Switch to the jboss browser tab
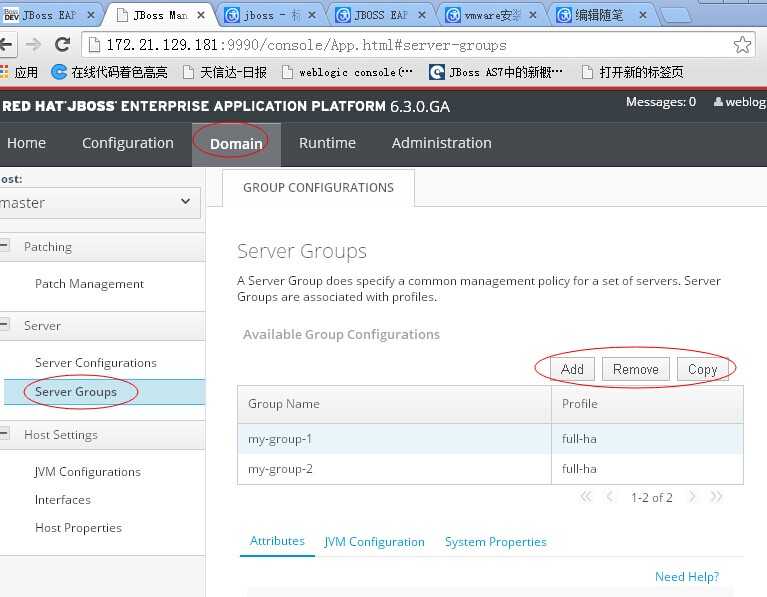Image resolution: width=767 pixels, height=597 pixels. (269, 16)
